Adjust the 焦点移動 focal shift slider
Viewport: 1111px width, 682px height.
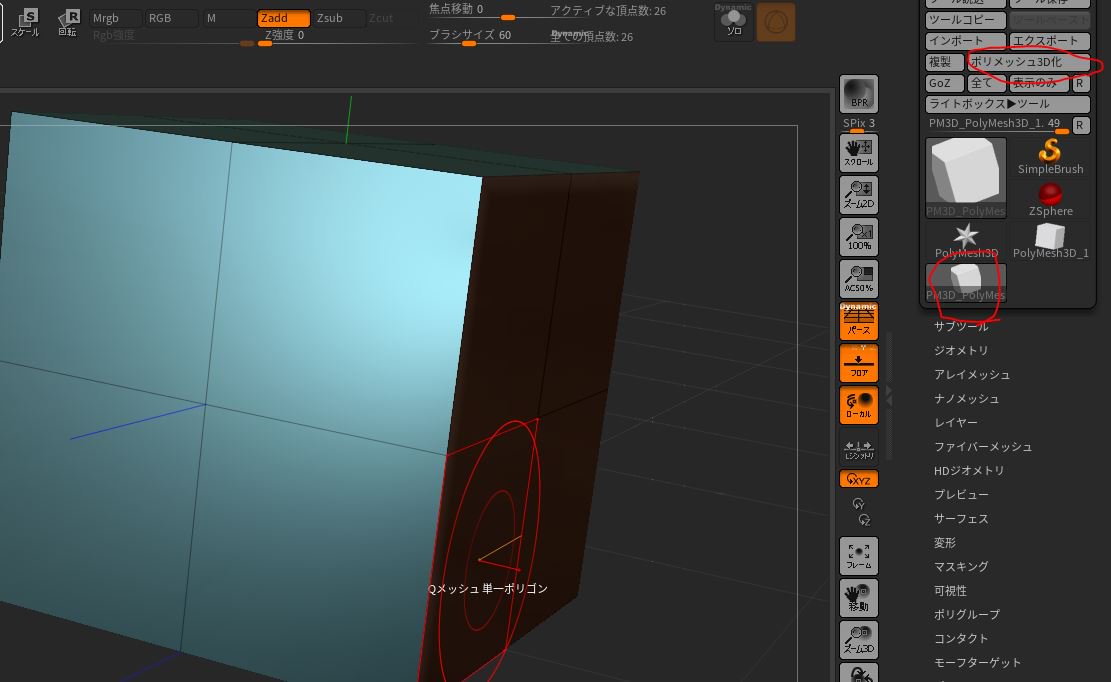[483, 10]
